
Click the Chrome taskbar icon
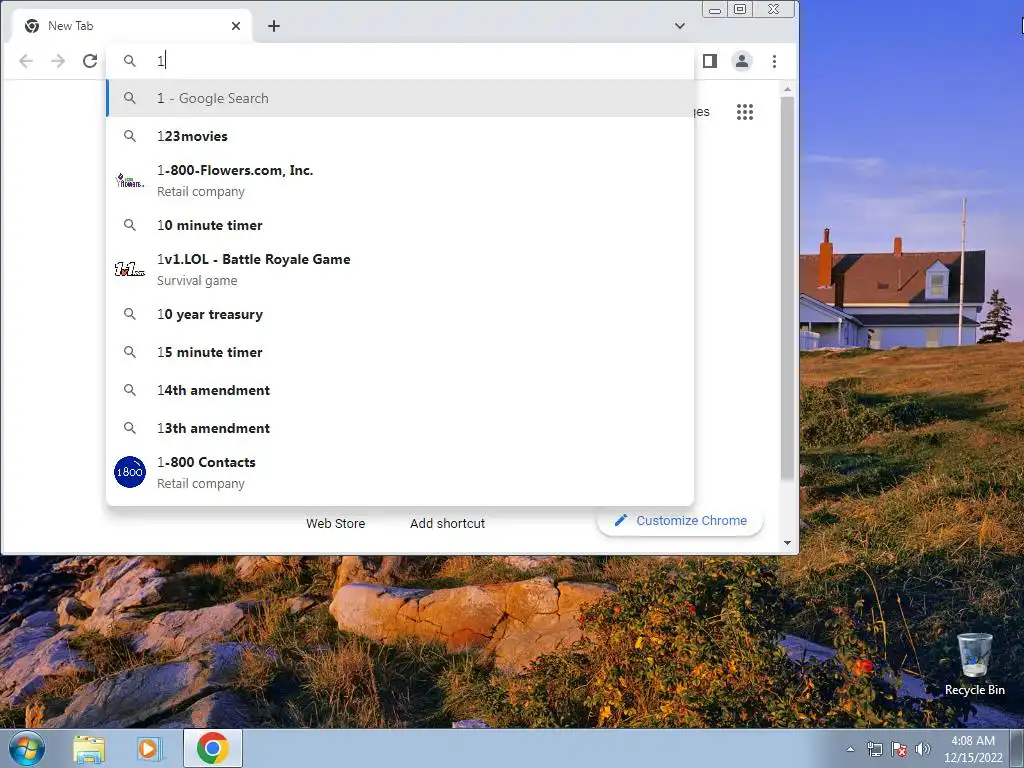pos(212,748)
